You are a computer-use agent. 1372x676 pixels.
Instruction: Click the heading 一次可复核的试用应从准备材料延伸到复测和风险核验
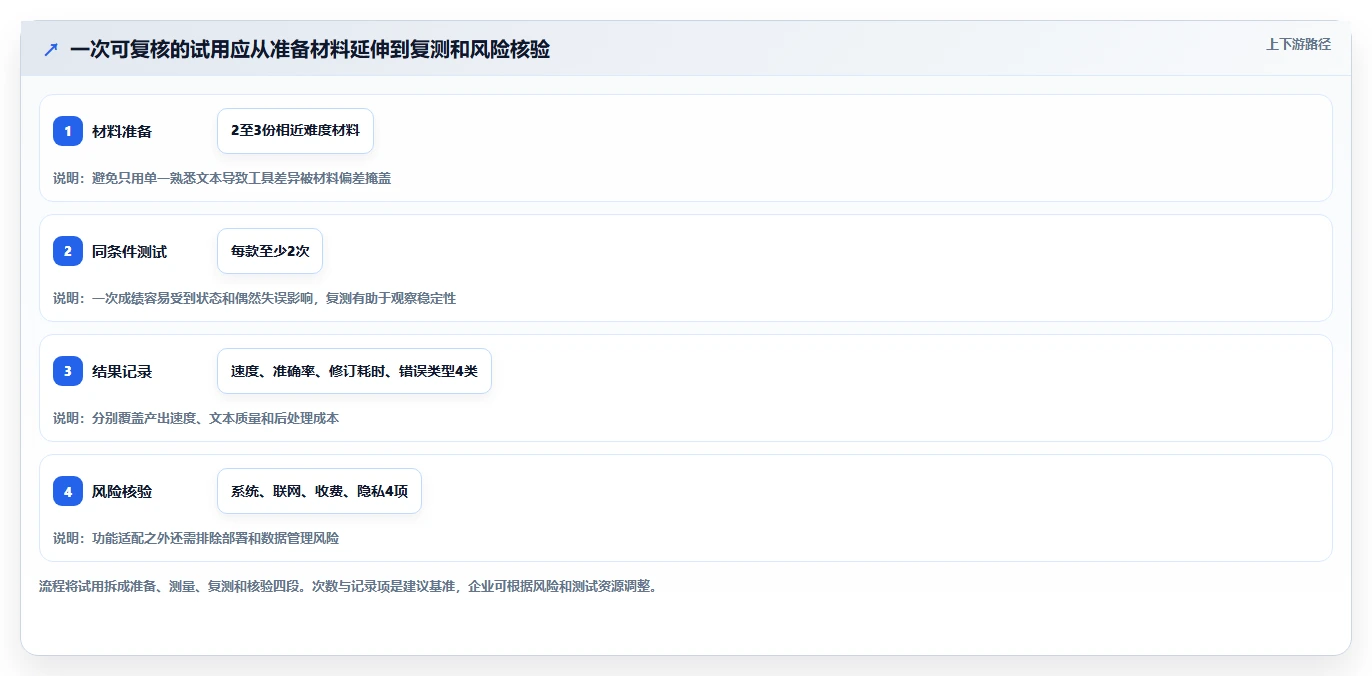tap(310, 49)
